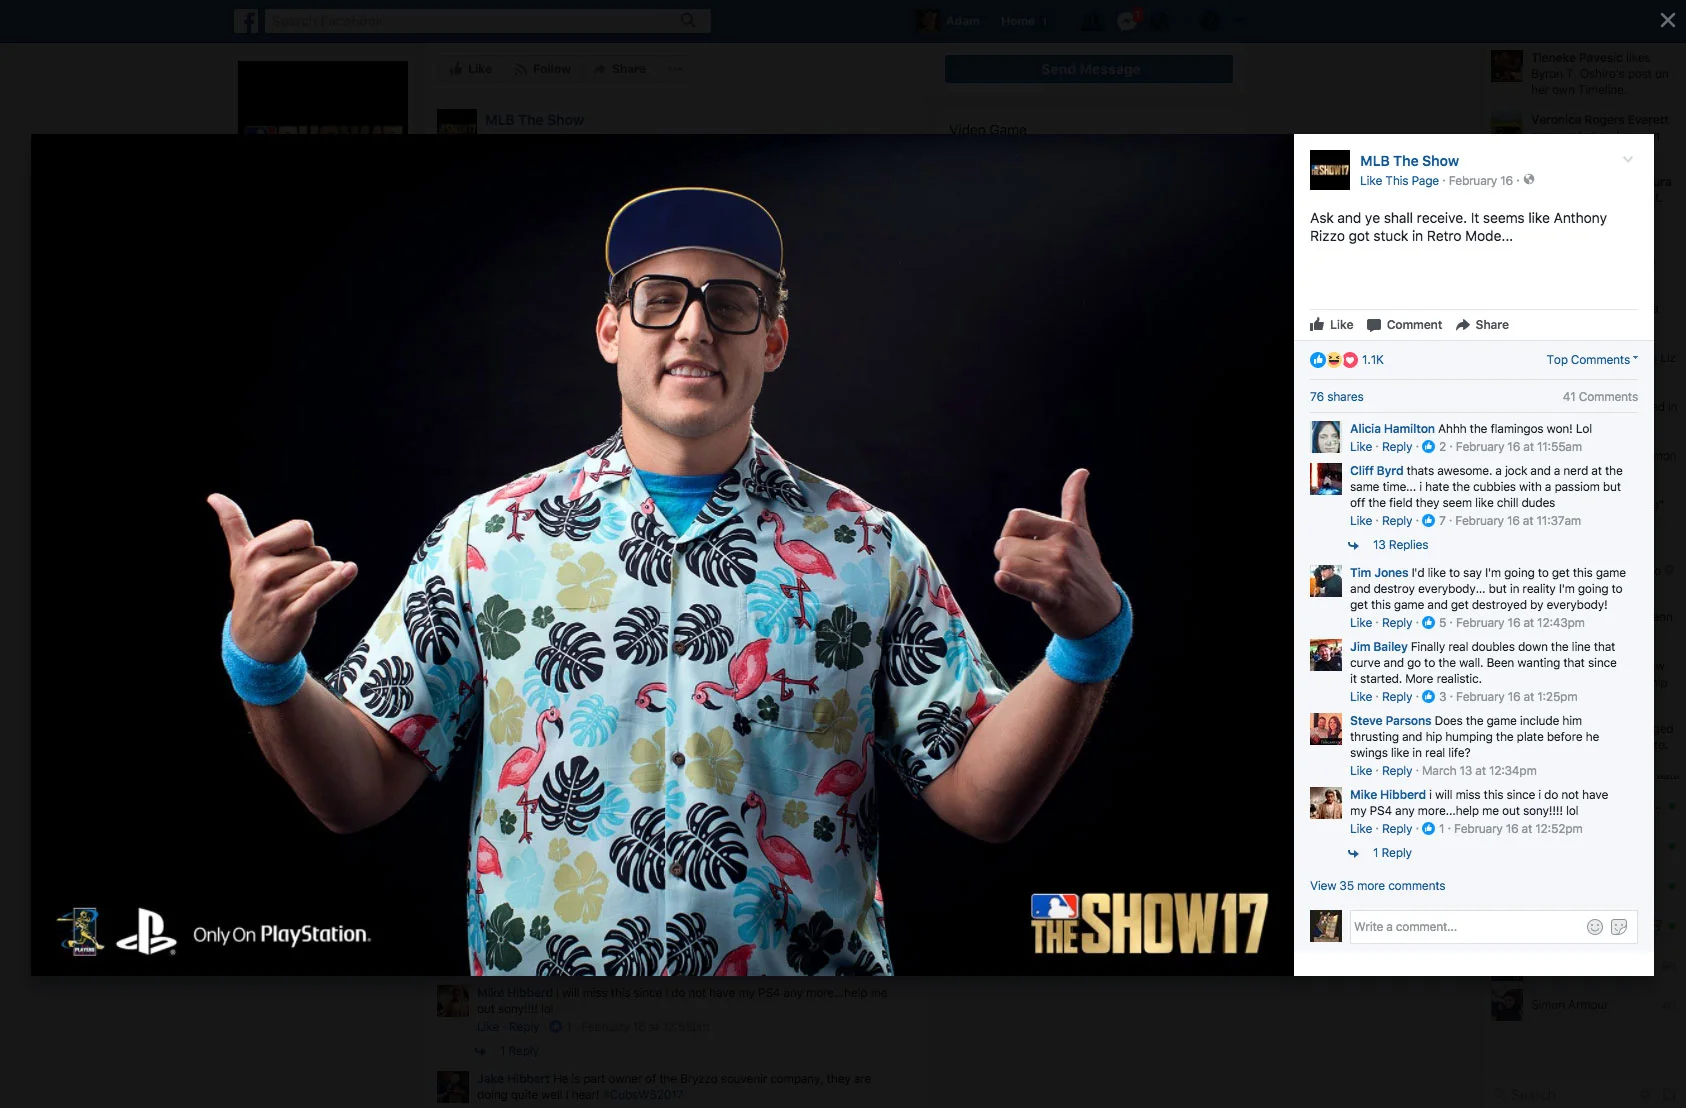Click Facebook logo in background page
The height and width of the screenshot is (1108, 1686).
coord(246,20)
